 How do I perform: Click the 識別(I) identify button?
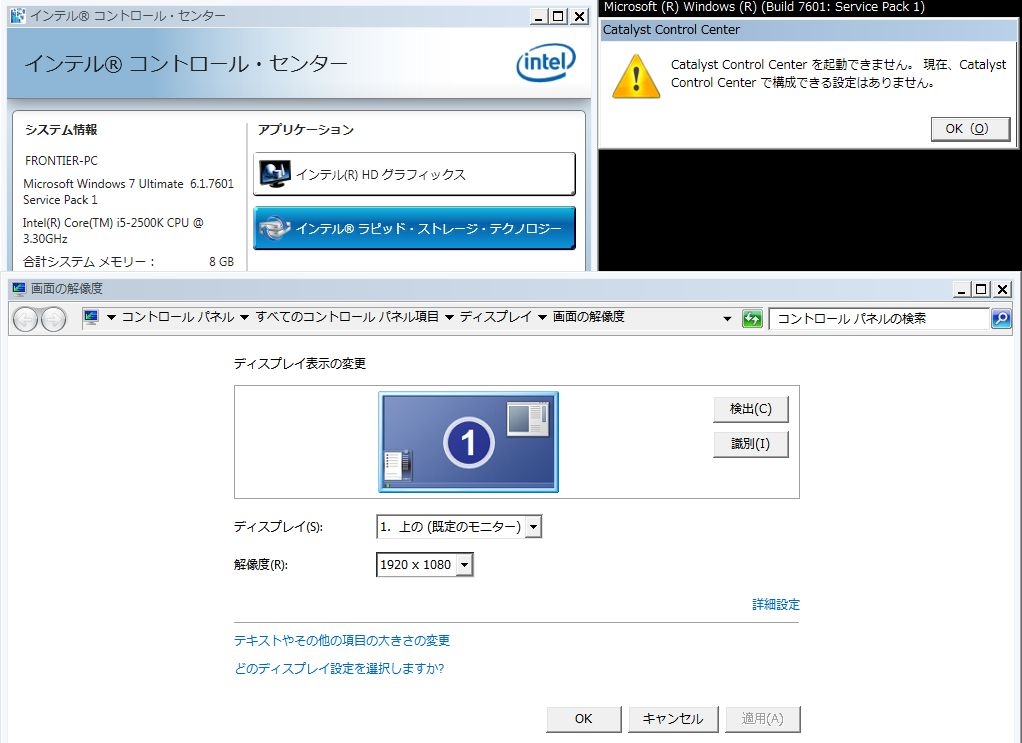click(751, 444)
